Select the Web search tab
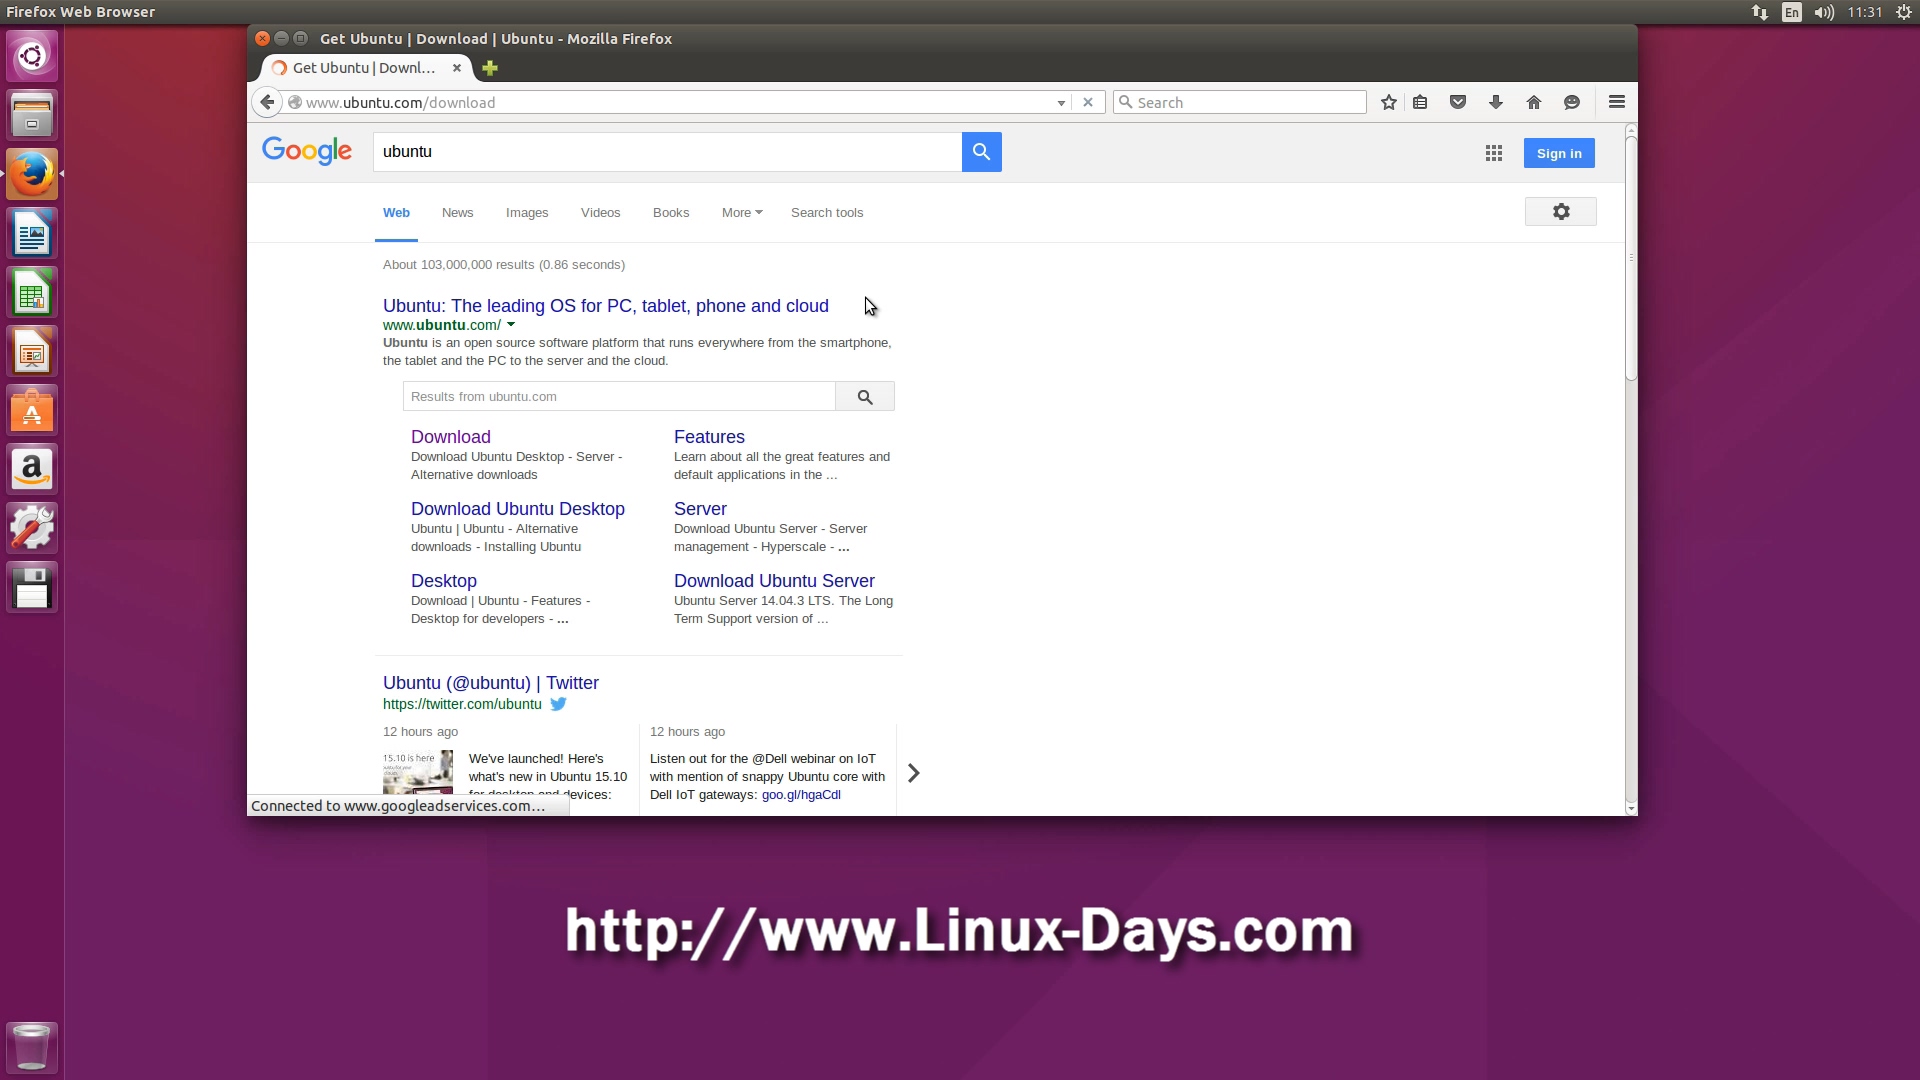The height and width of the screenshot is (1080, 1920). click(396, 213)
